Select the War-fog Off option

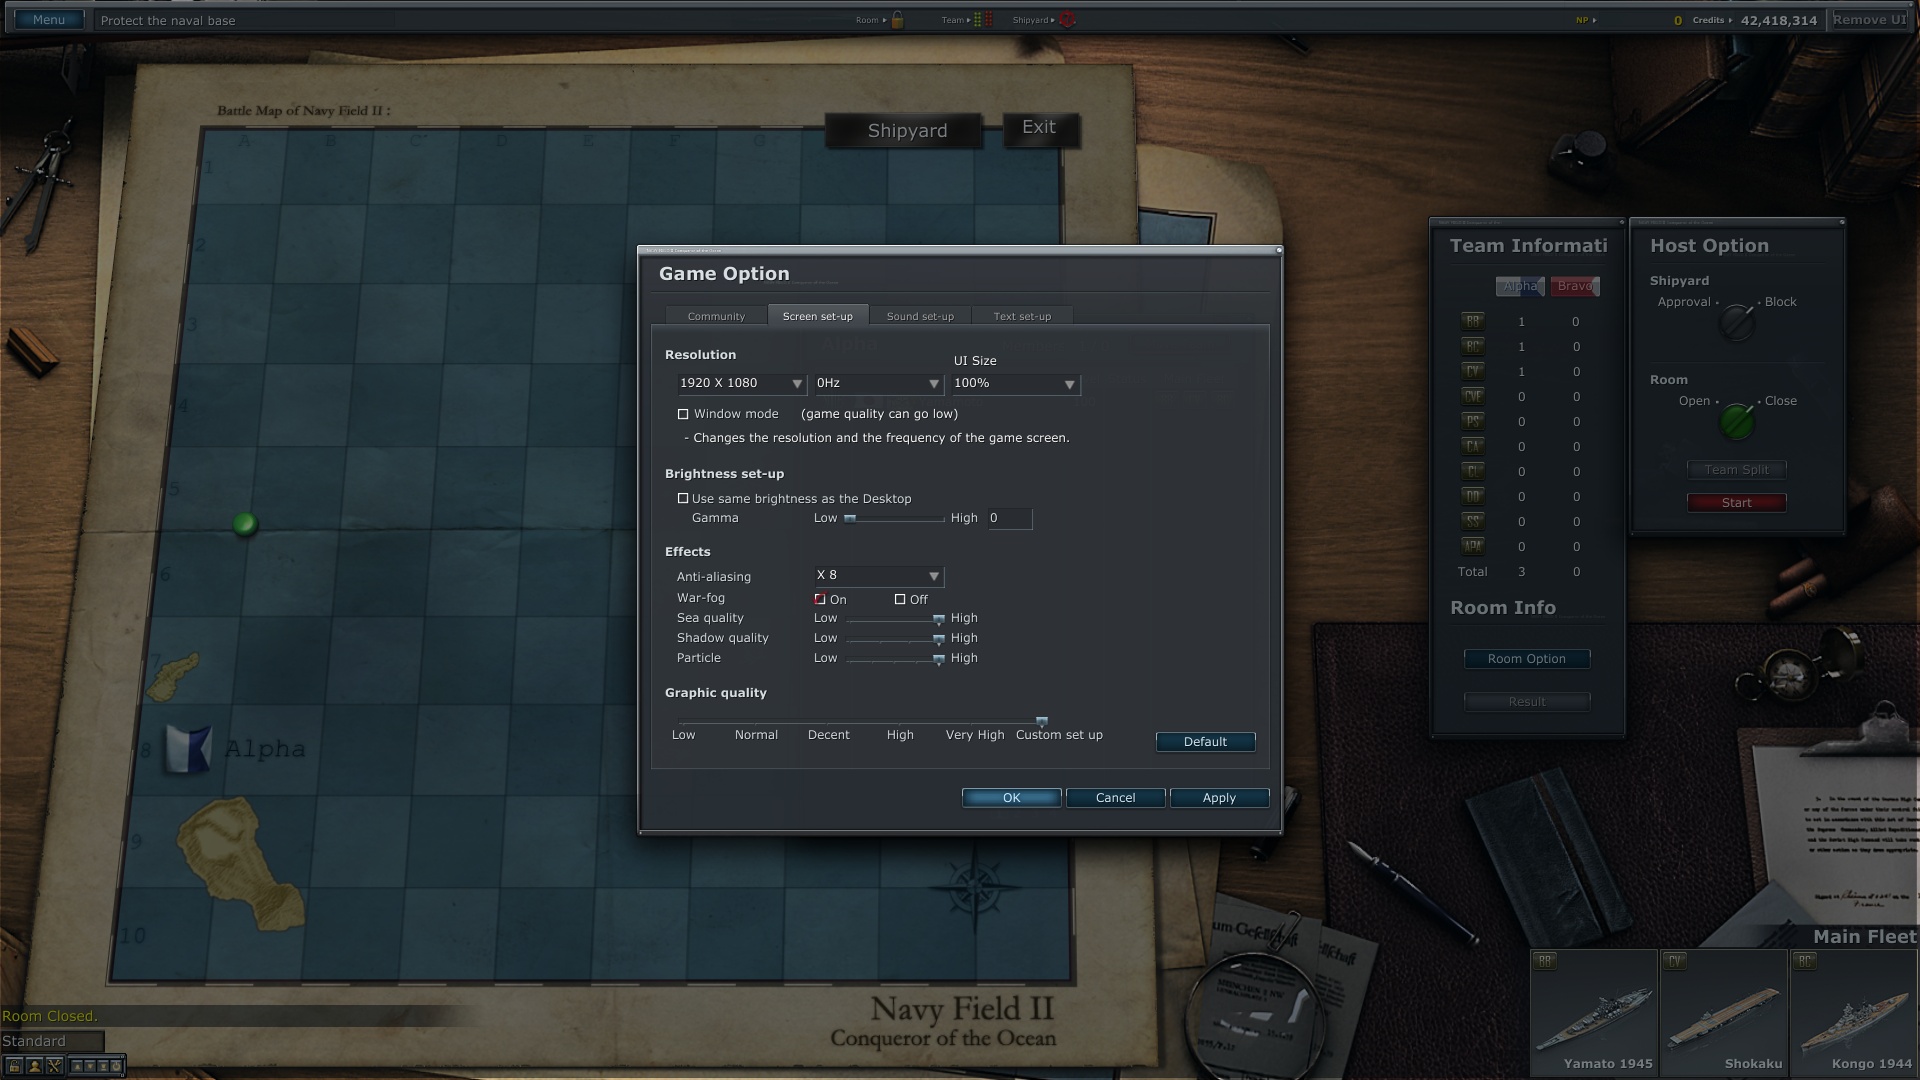900,600
